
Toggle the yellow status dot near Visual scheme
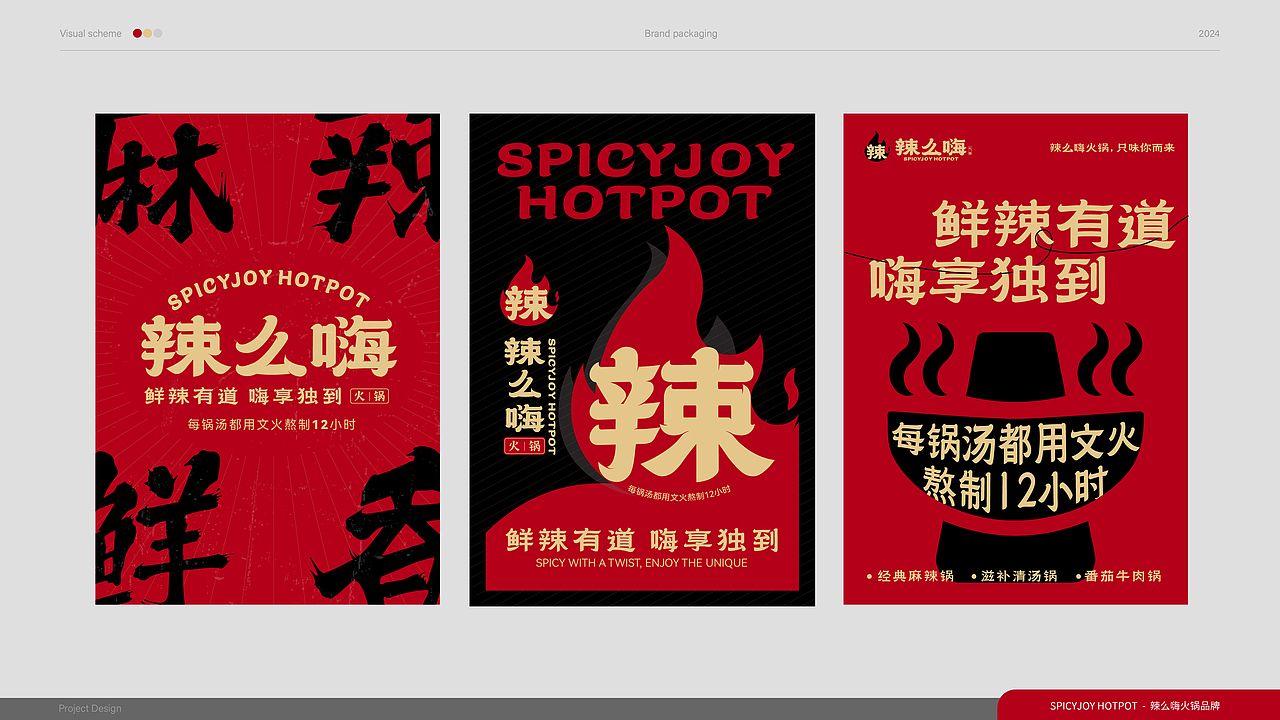point(148,33)
